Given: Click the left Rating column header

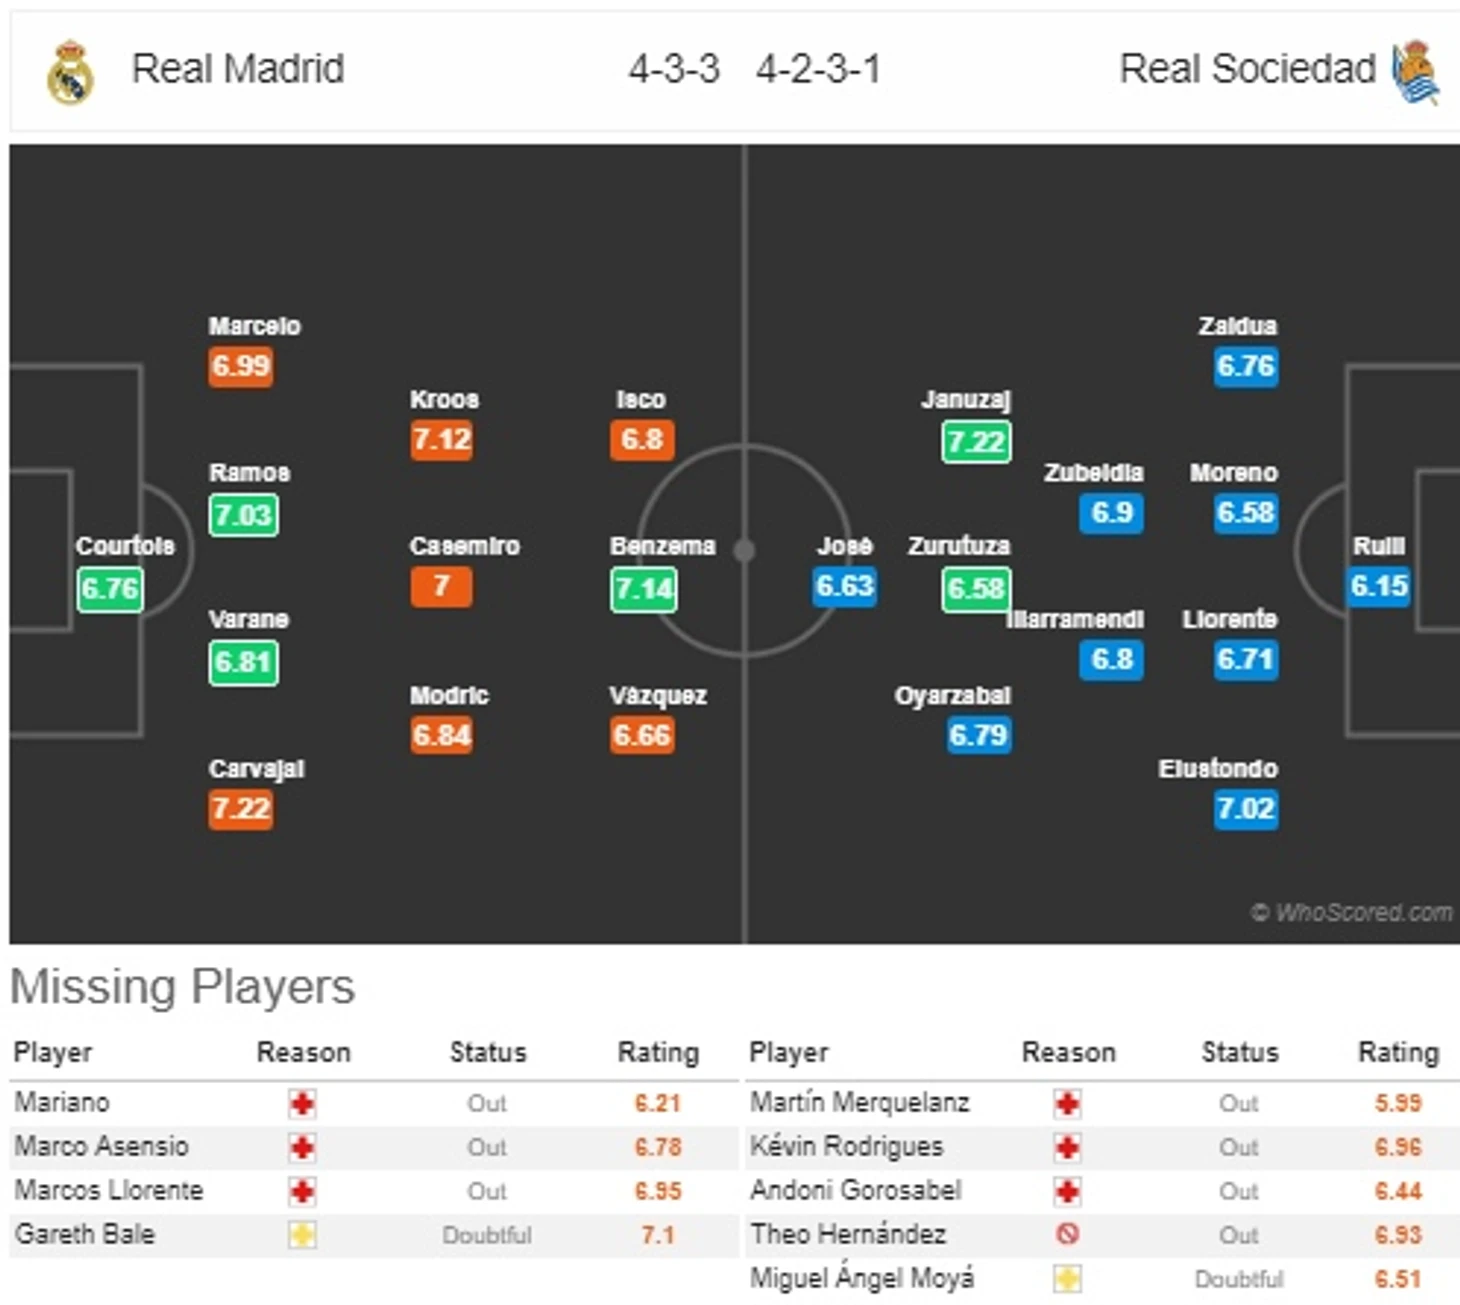Looking at the screenshot, I should click(658, 1052).
